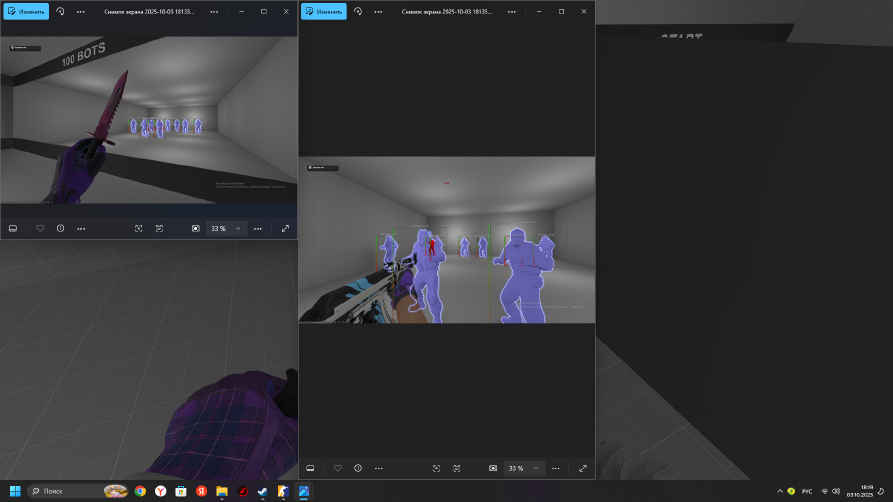Viewport: 893px width, 502px height.
Task: Open more options next to info in knife window
Action: click(x=81, y=228)
